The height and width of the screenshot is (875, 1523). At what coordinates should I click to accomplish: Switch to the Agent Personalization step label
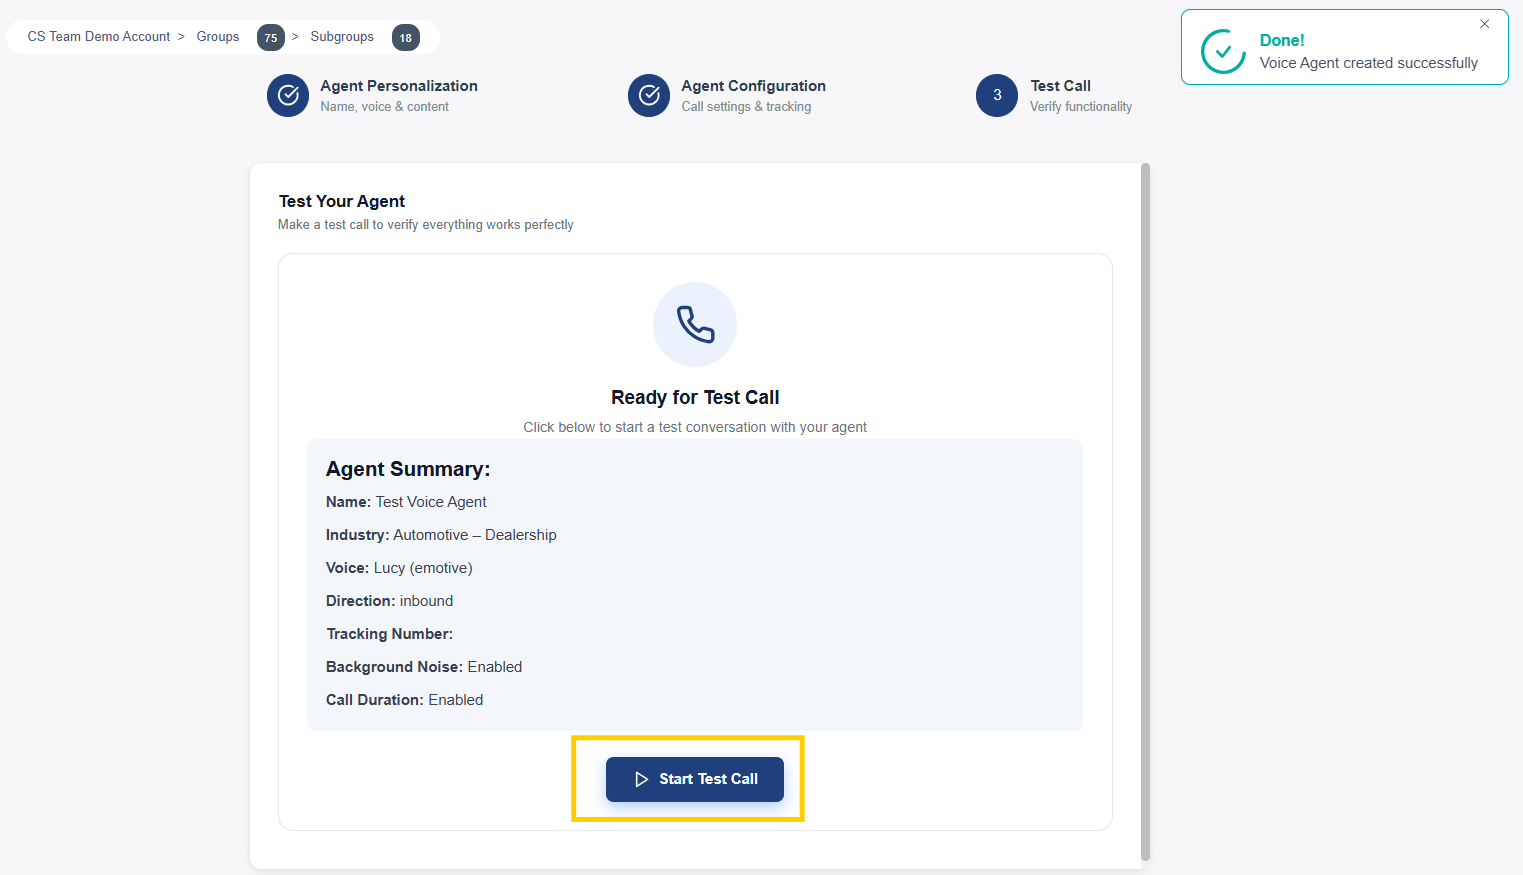pos(399,86)
